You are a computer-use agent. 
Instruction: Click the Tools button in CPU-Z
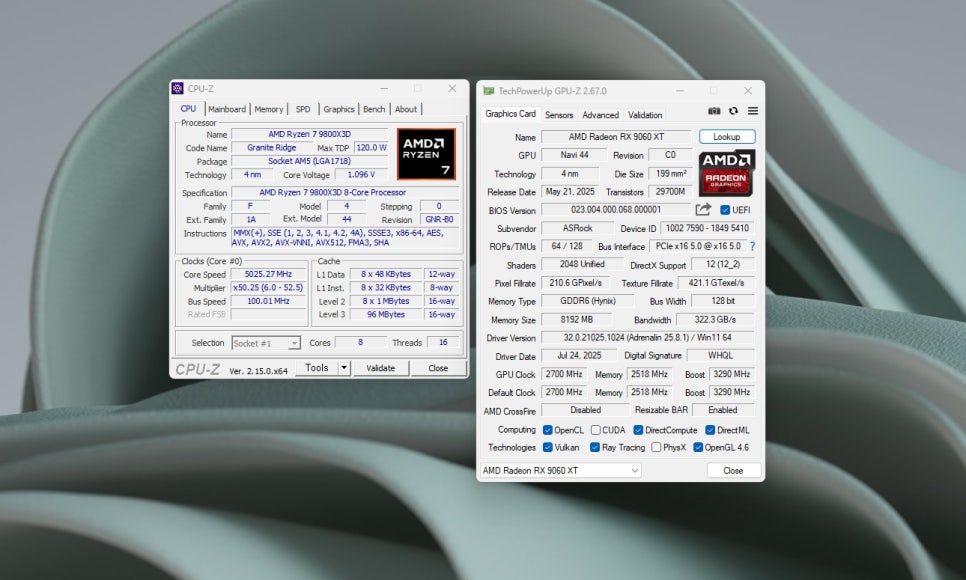317,368
